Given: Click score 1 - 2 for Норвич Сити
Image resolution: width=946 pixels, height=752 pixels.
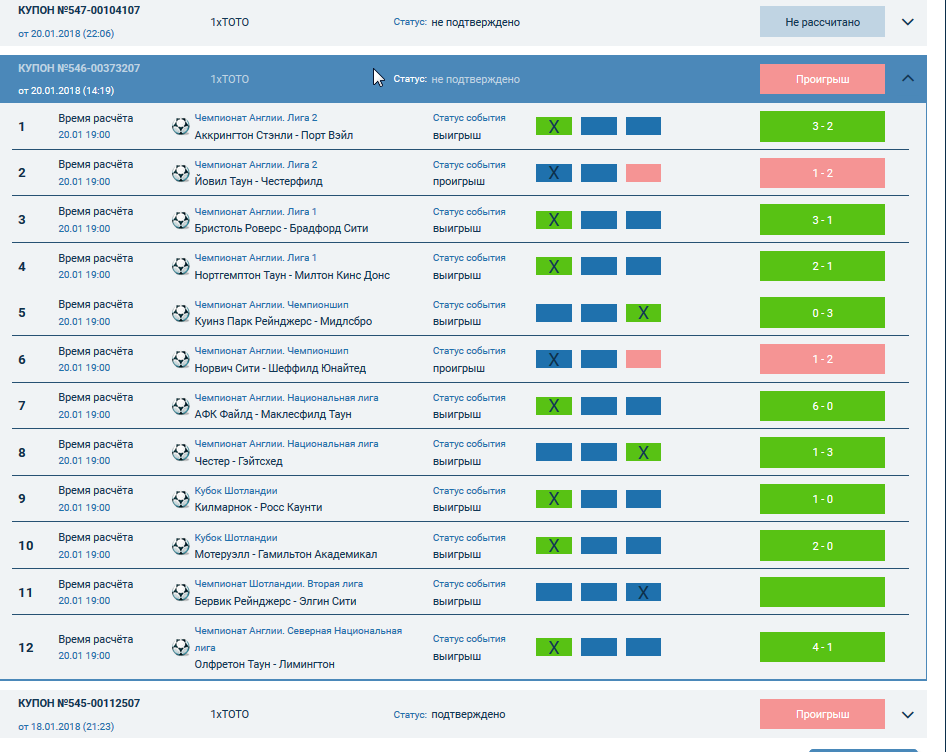Looking at the screenshot, I should tap(822, 359).
